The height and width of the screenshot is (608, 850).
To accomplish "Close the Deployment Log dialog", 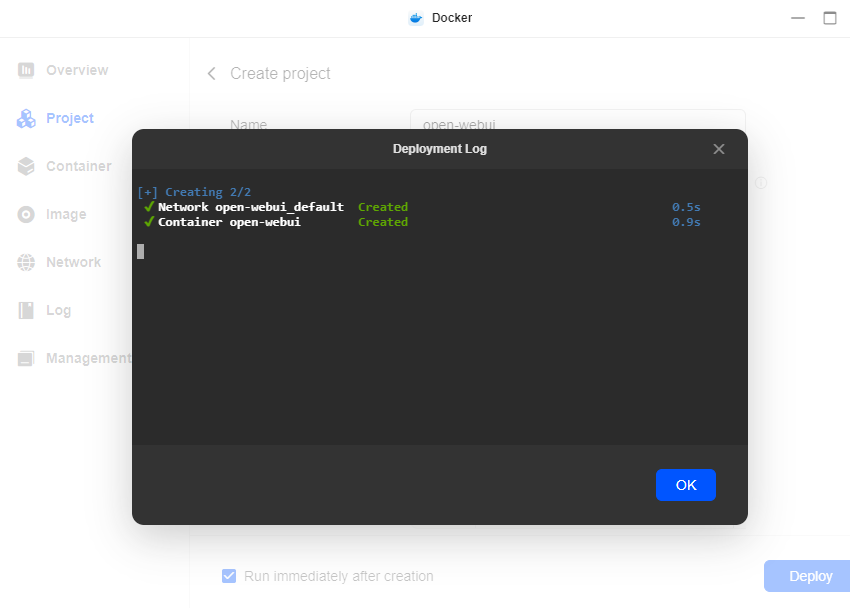I will click(718, 149).
